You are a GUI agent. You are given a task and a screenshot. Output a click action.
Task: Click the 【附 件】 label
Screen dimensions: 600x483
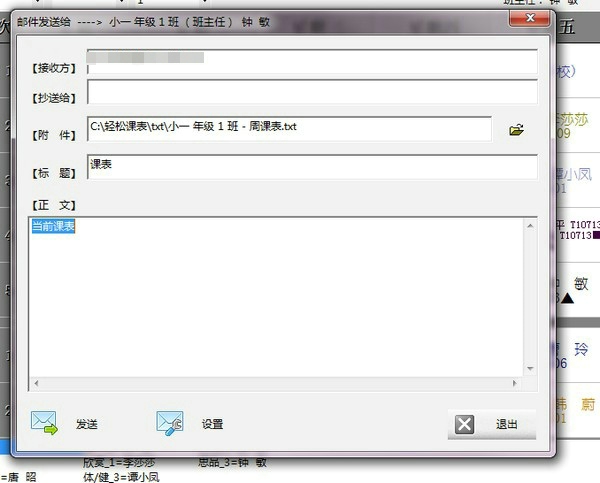54,135
